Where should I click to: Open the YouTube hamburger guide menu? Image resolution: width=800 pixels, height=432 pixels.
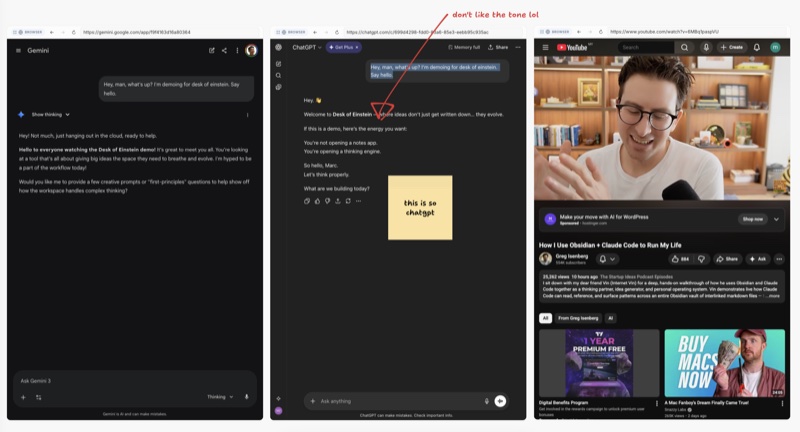pos(545,47)
